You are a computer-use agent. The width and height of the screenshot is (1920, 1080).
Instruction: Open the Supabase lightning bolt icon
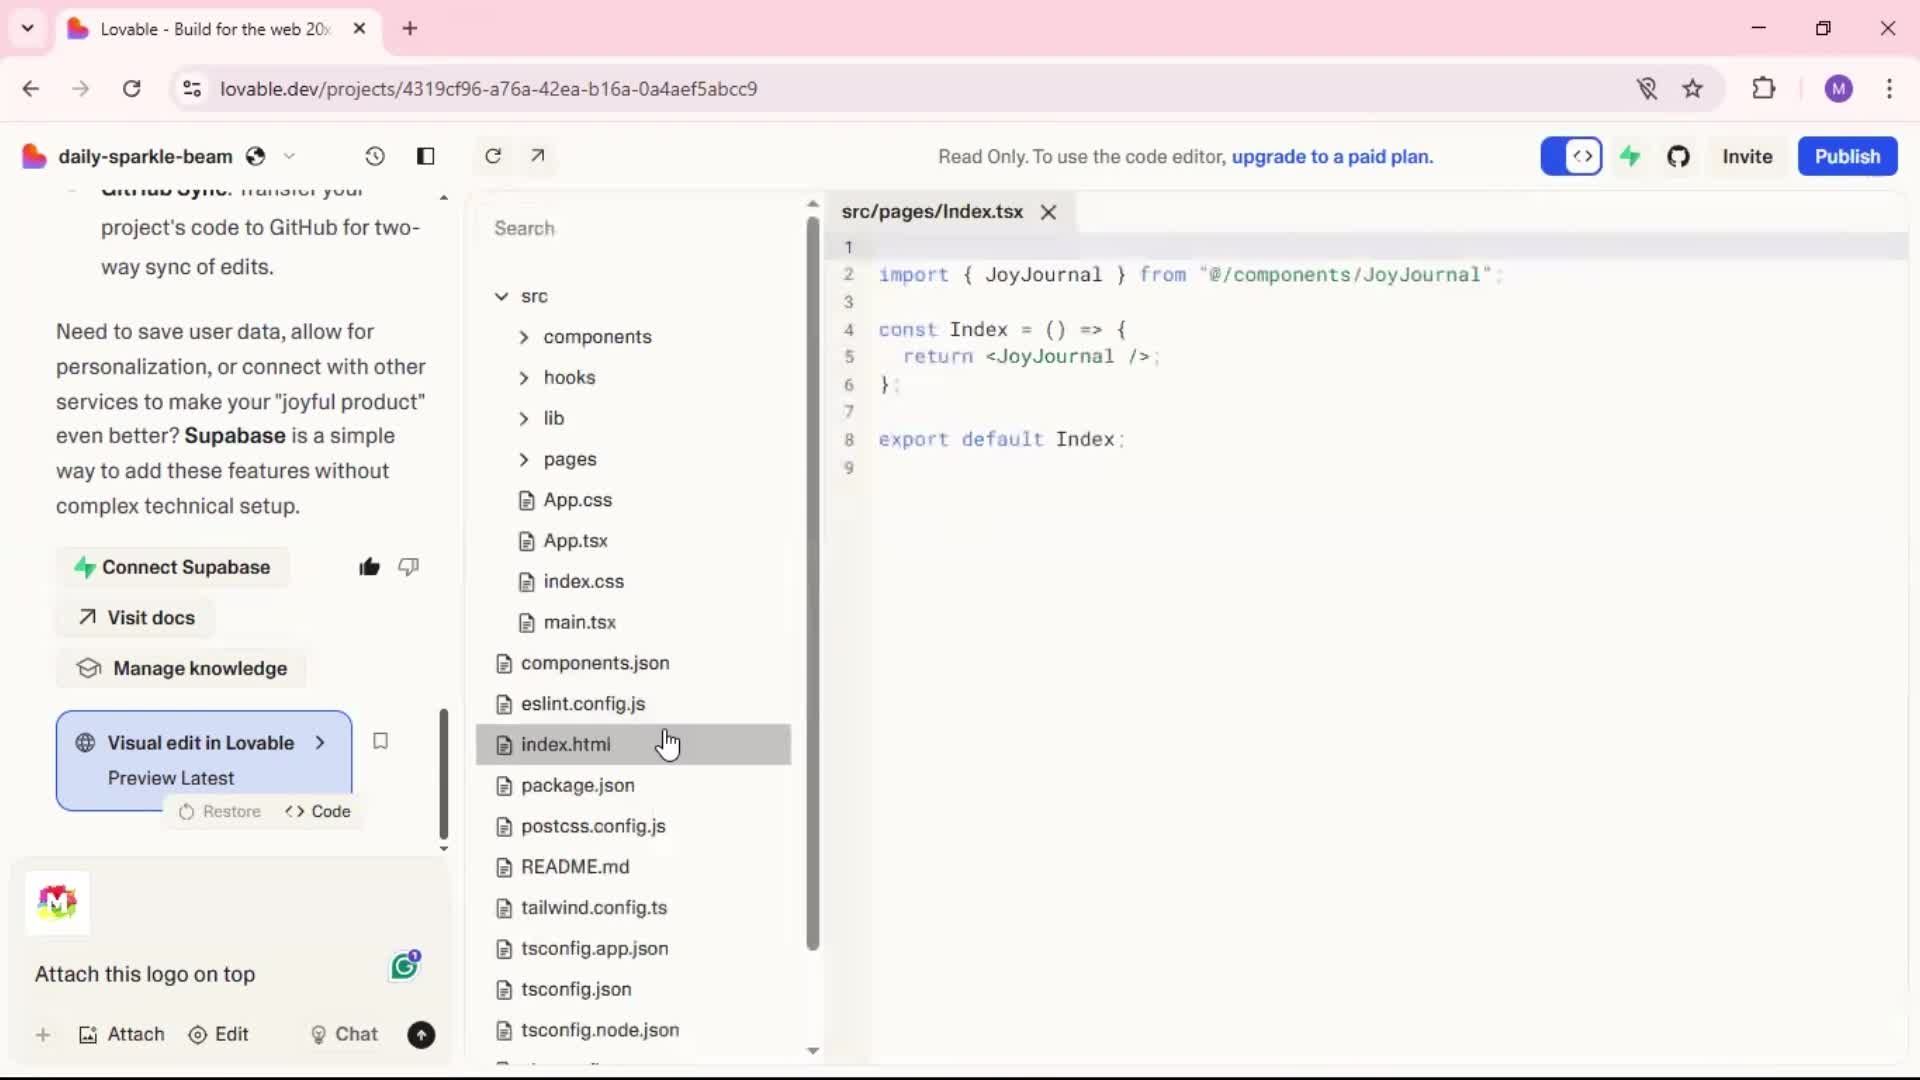pos(1630,156)
